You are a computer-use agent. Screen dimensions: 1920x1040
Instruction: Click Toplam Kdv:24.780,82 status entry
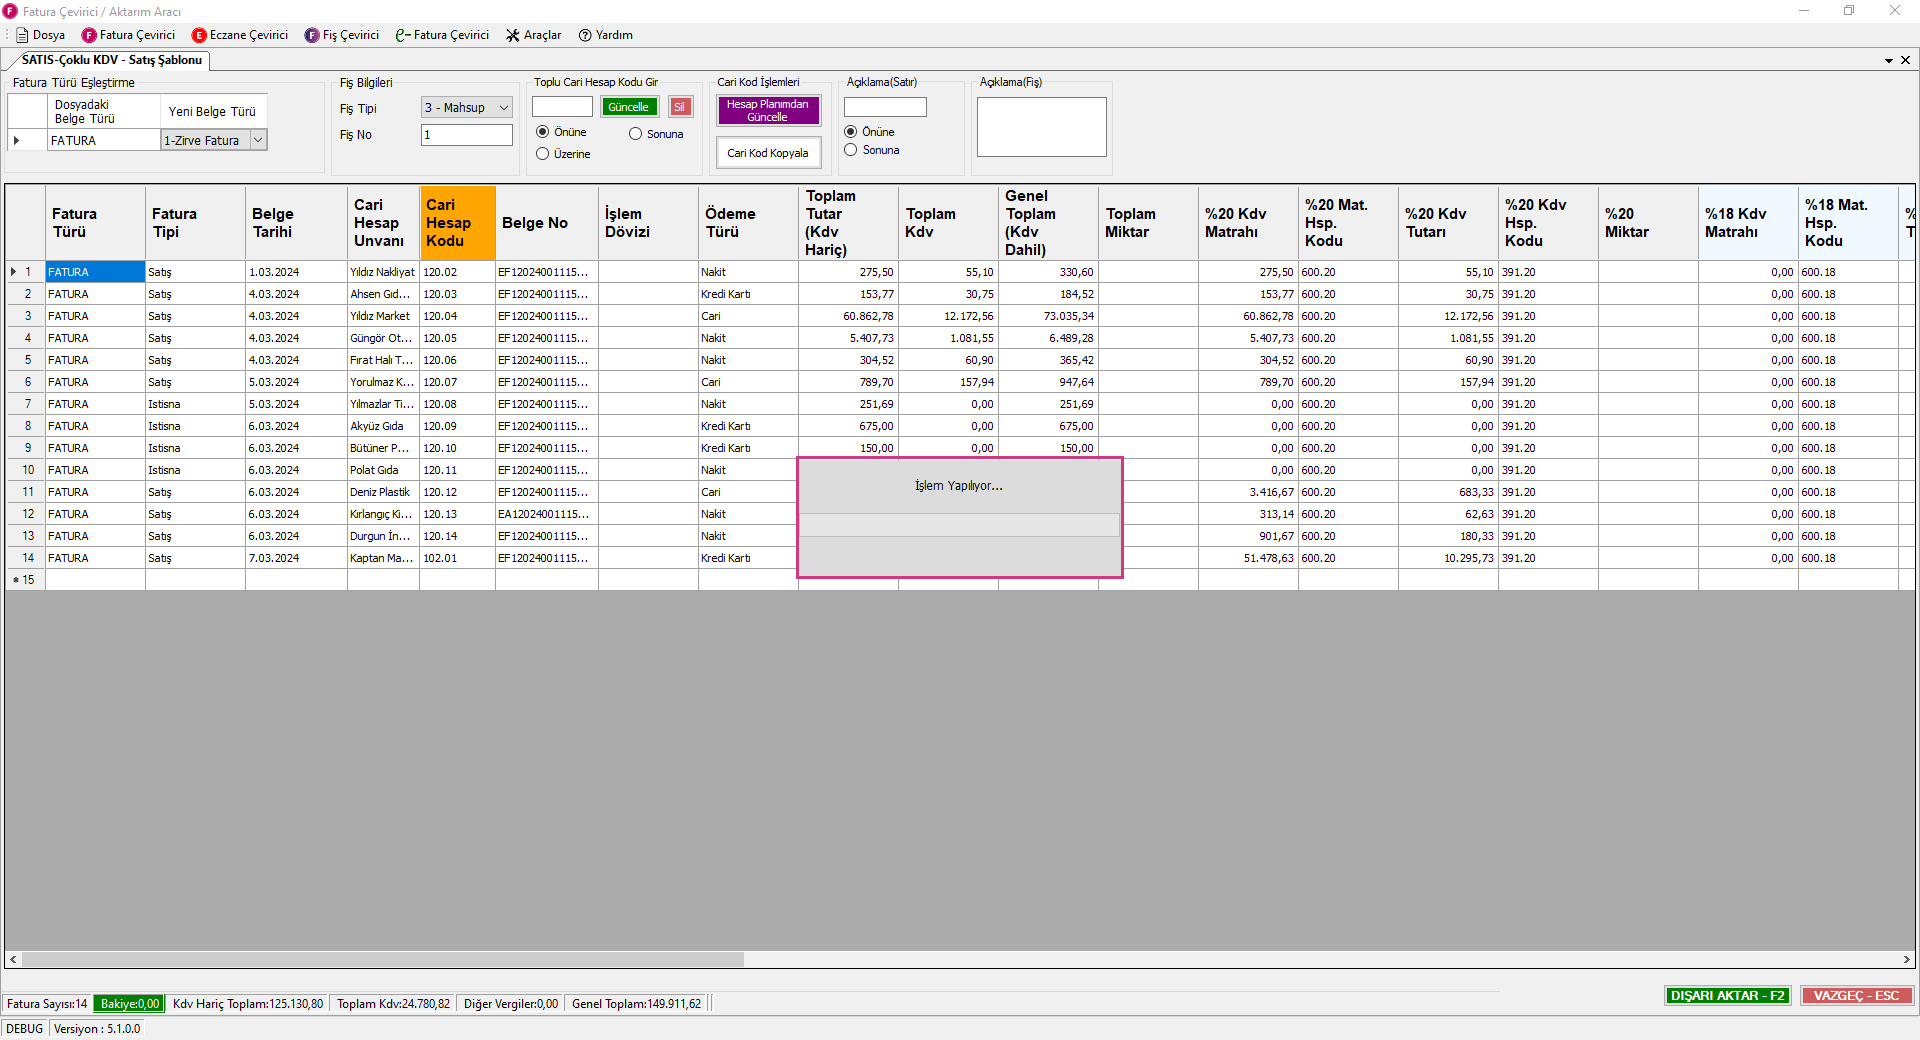click(393, 1004)
